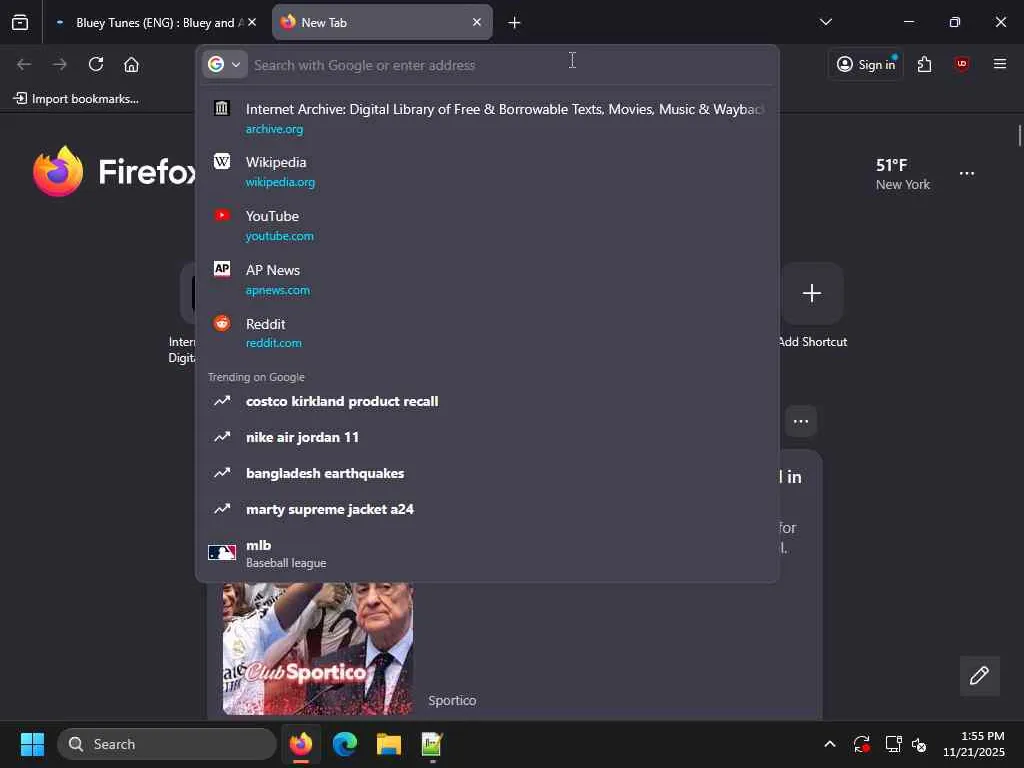Go forward with the forward arrow
This screenshot has height=768, width=1024.
tap(60, 64)
